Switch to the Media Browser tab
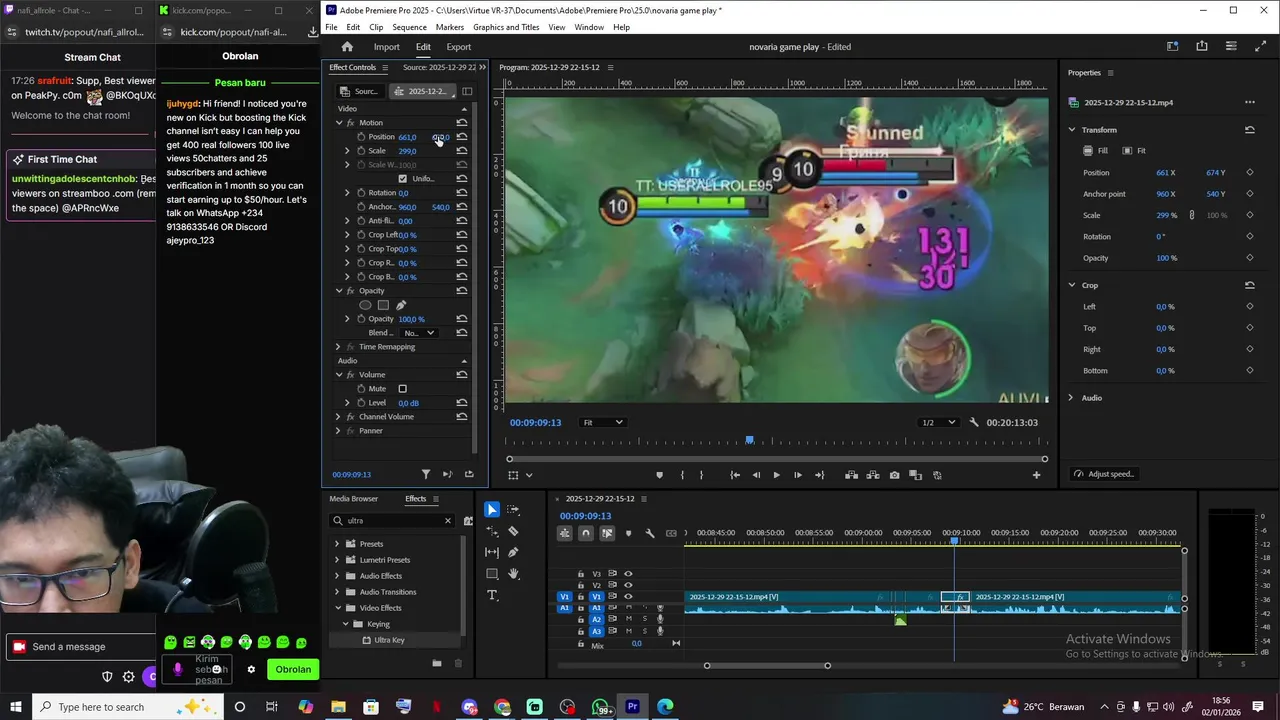 pos(354,499)
